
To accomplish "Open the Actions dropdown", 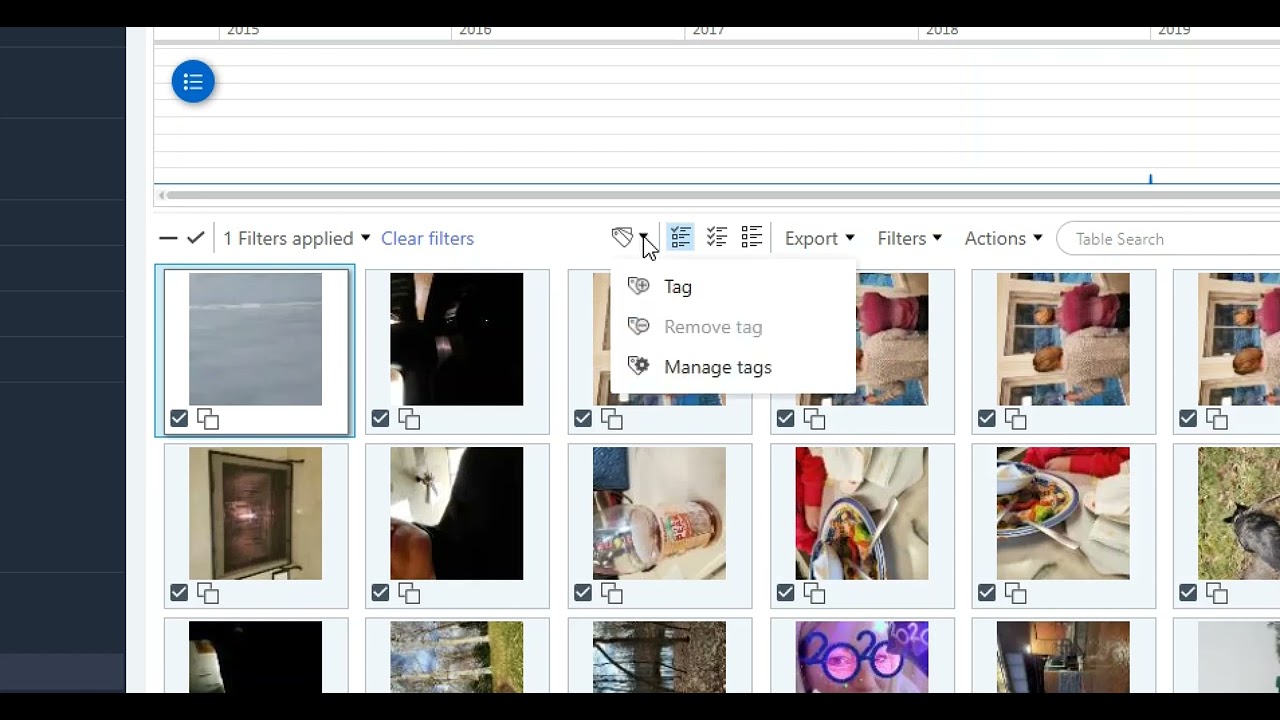I will (1003, 238).
